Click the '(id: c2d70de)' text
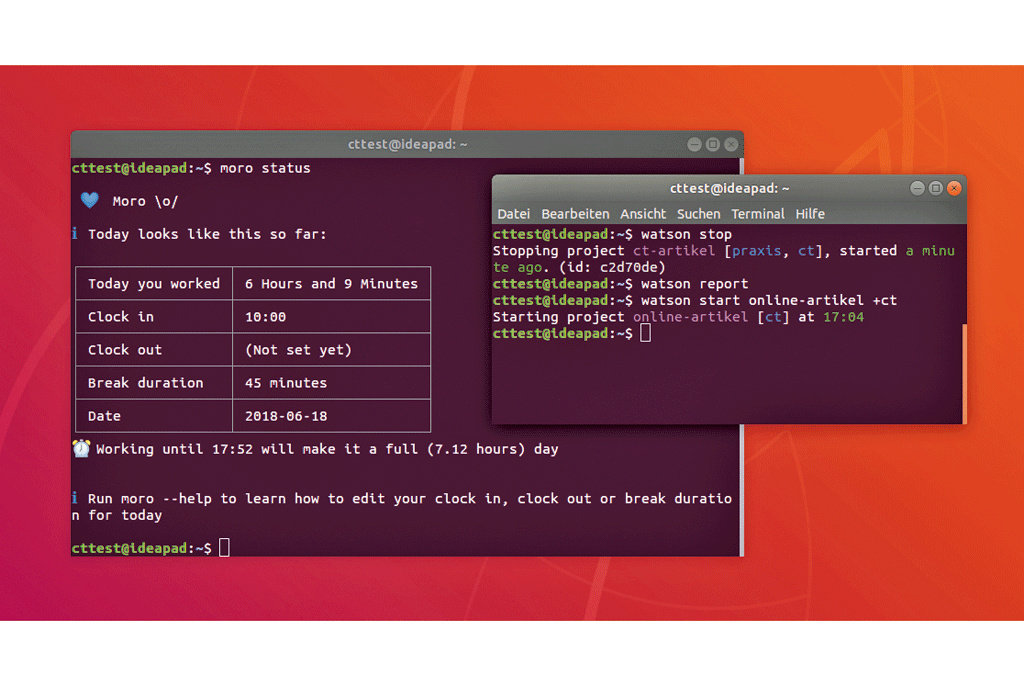The width and height of the screenshot is (1024, 687). pos(612,267)
